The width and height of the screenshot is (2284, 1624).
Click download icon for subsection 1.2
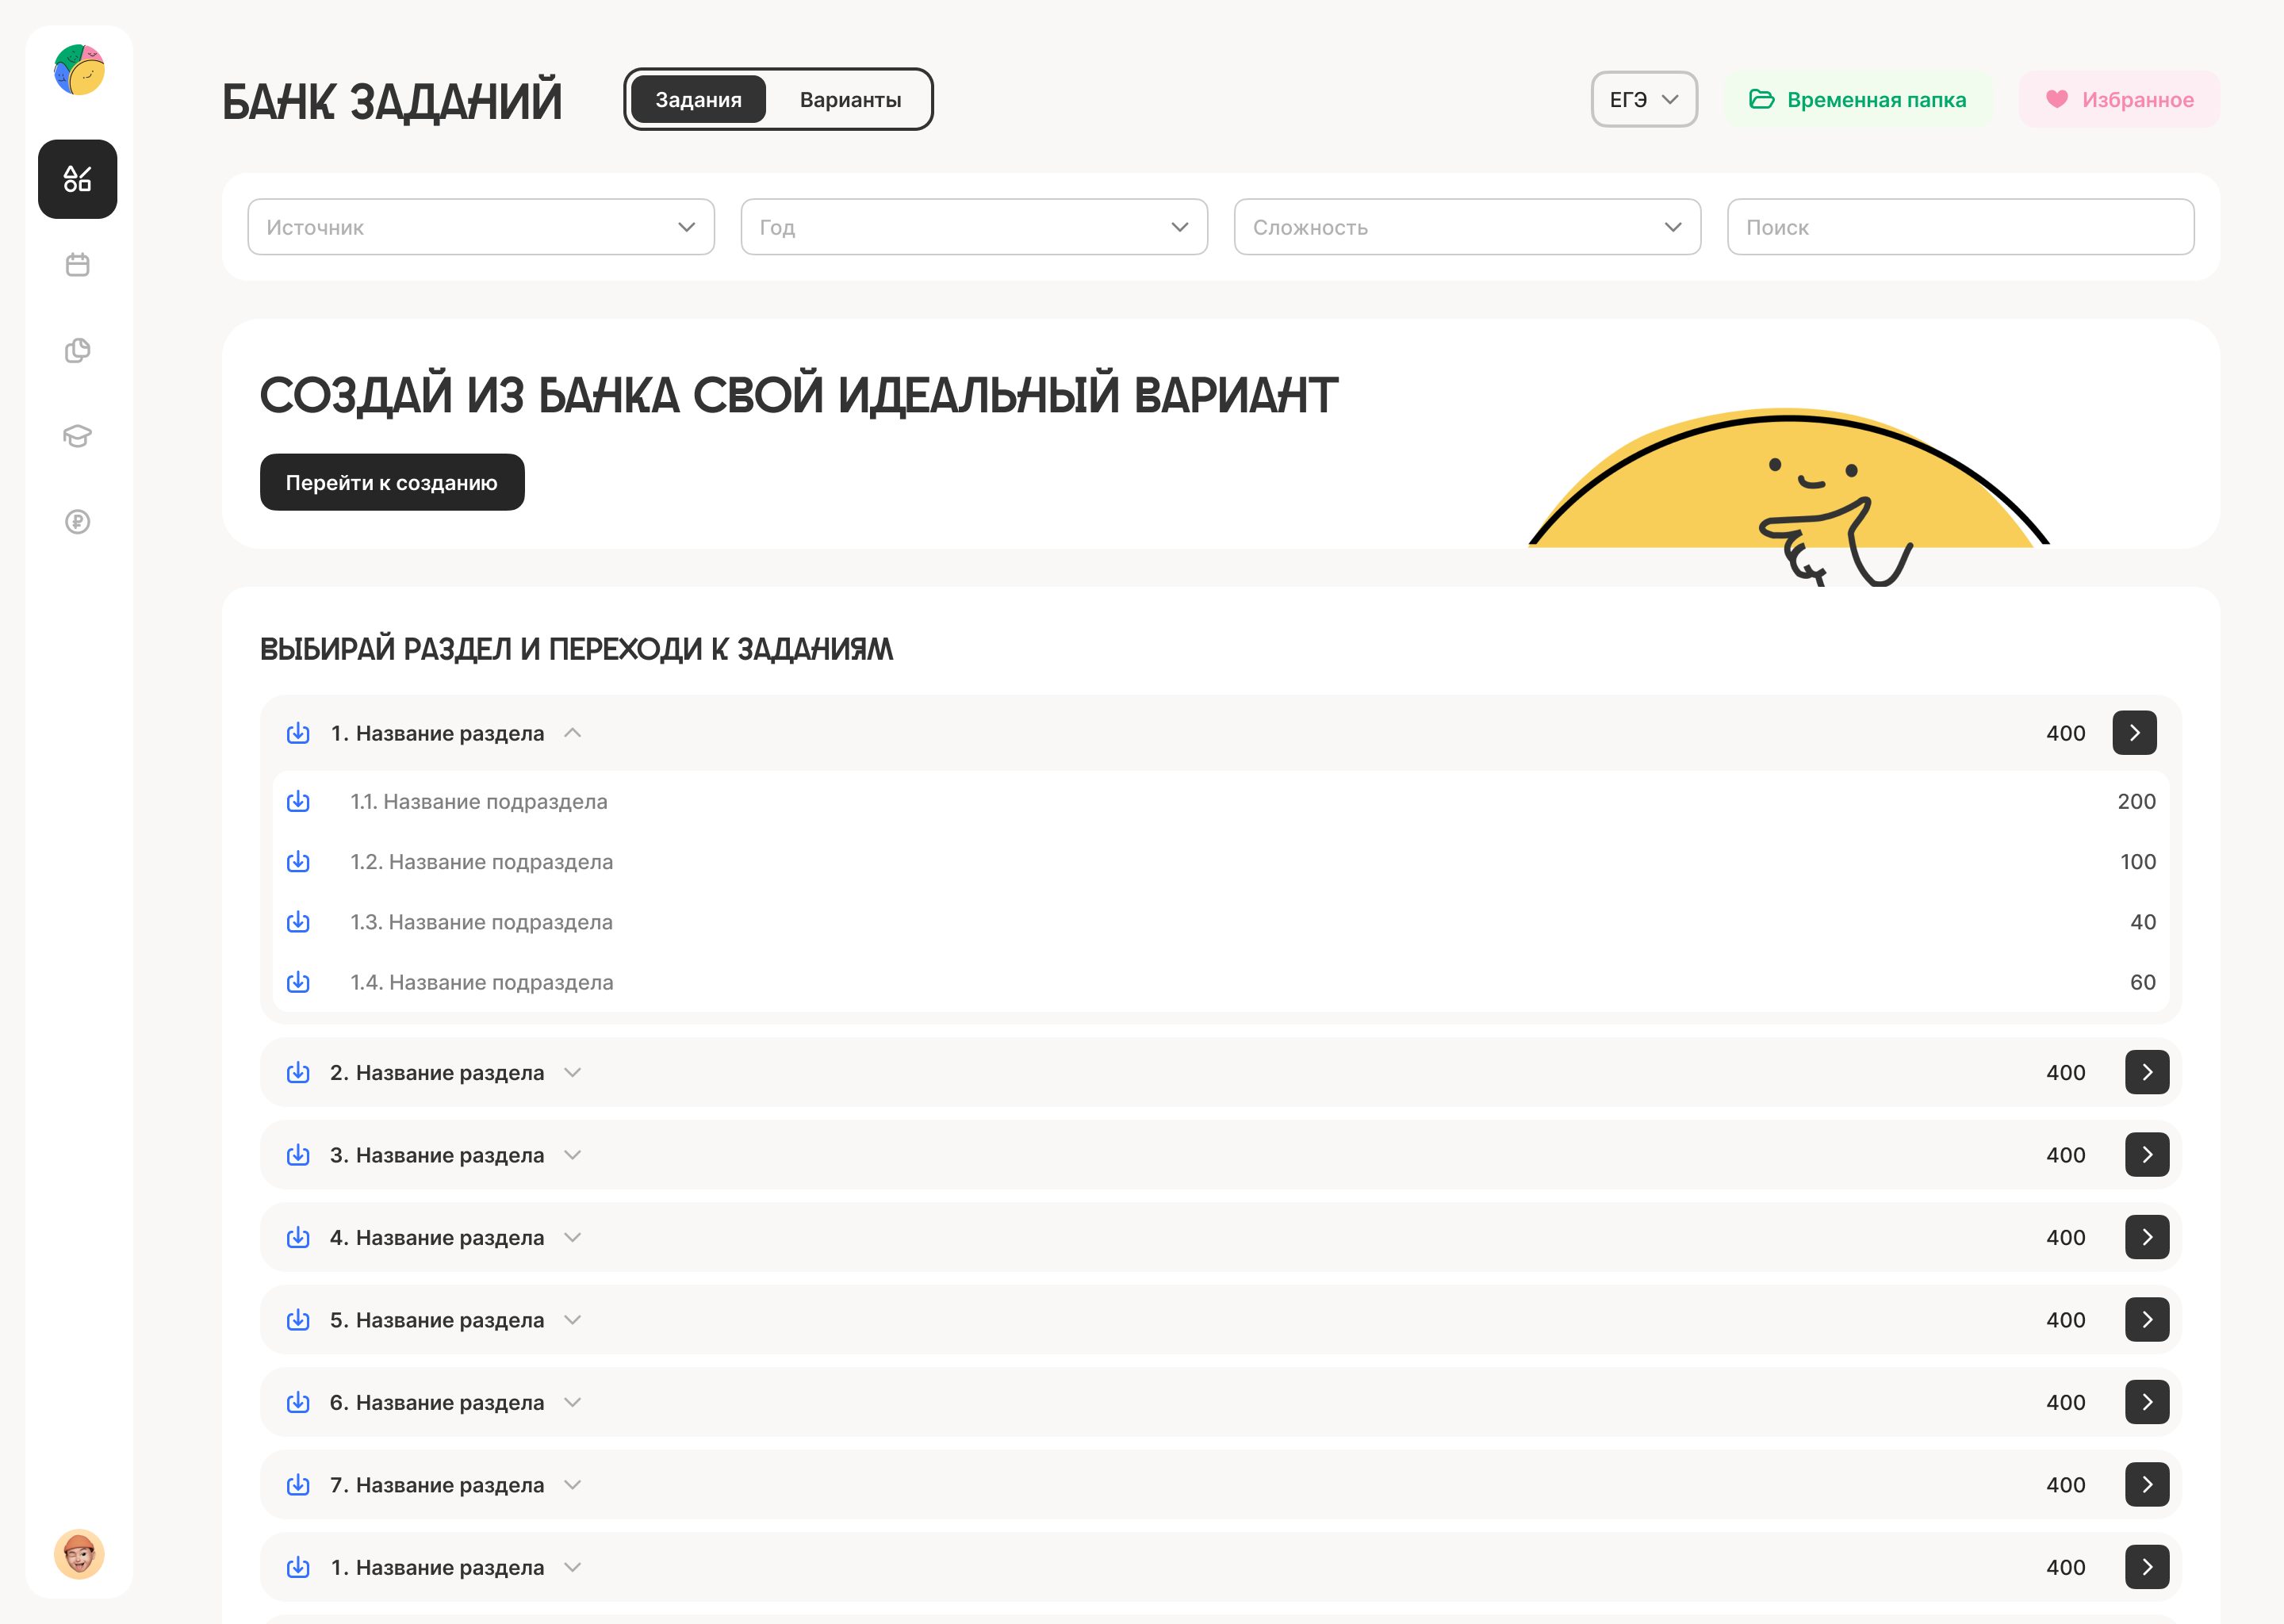298,862
